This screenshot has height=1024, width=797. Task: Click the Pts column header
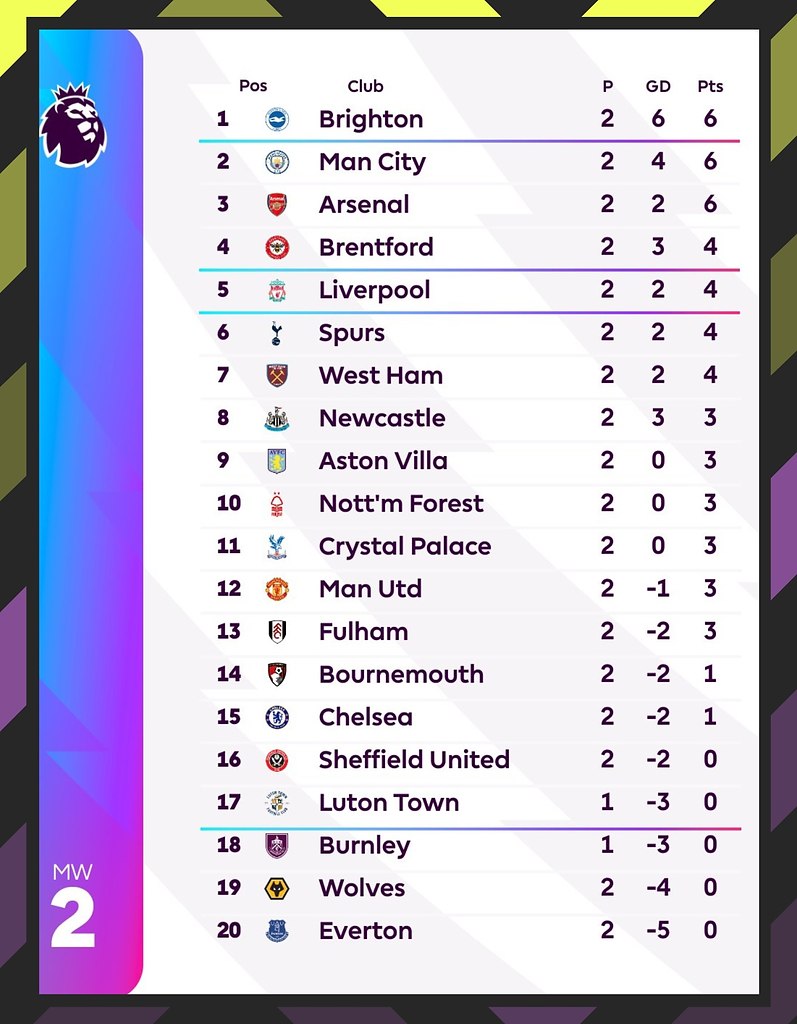710,86
